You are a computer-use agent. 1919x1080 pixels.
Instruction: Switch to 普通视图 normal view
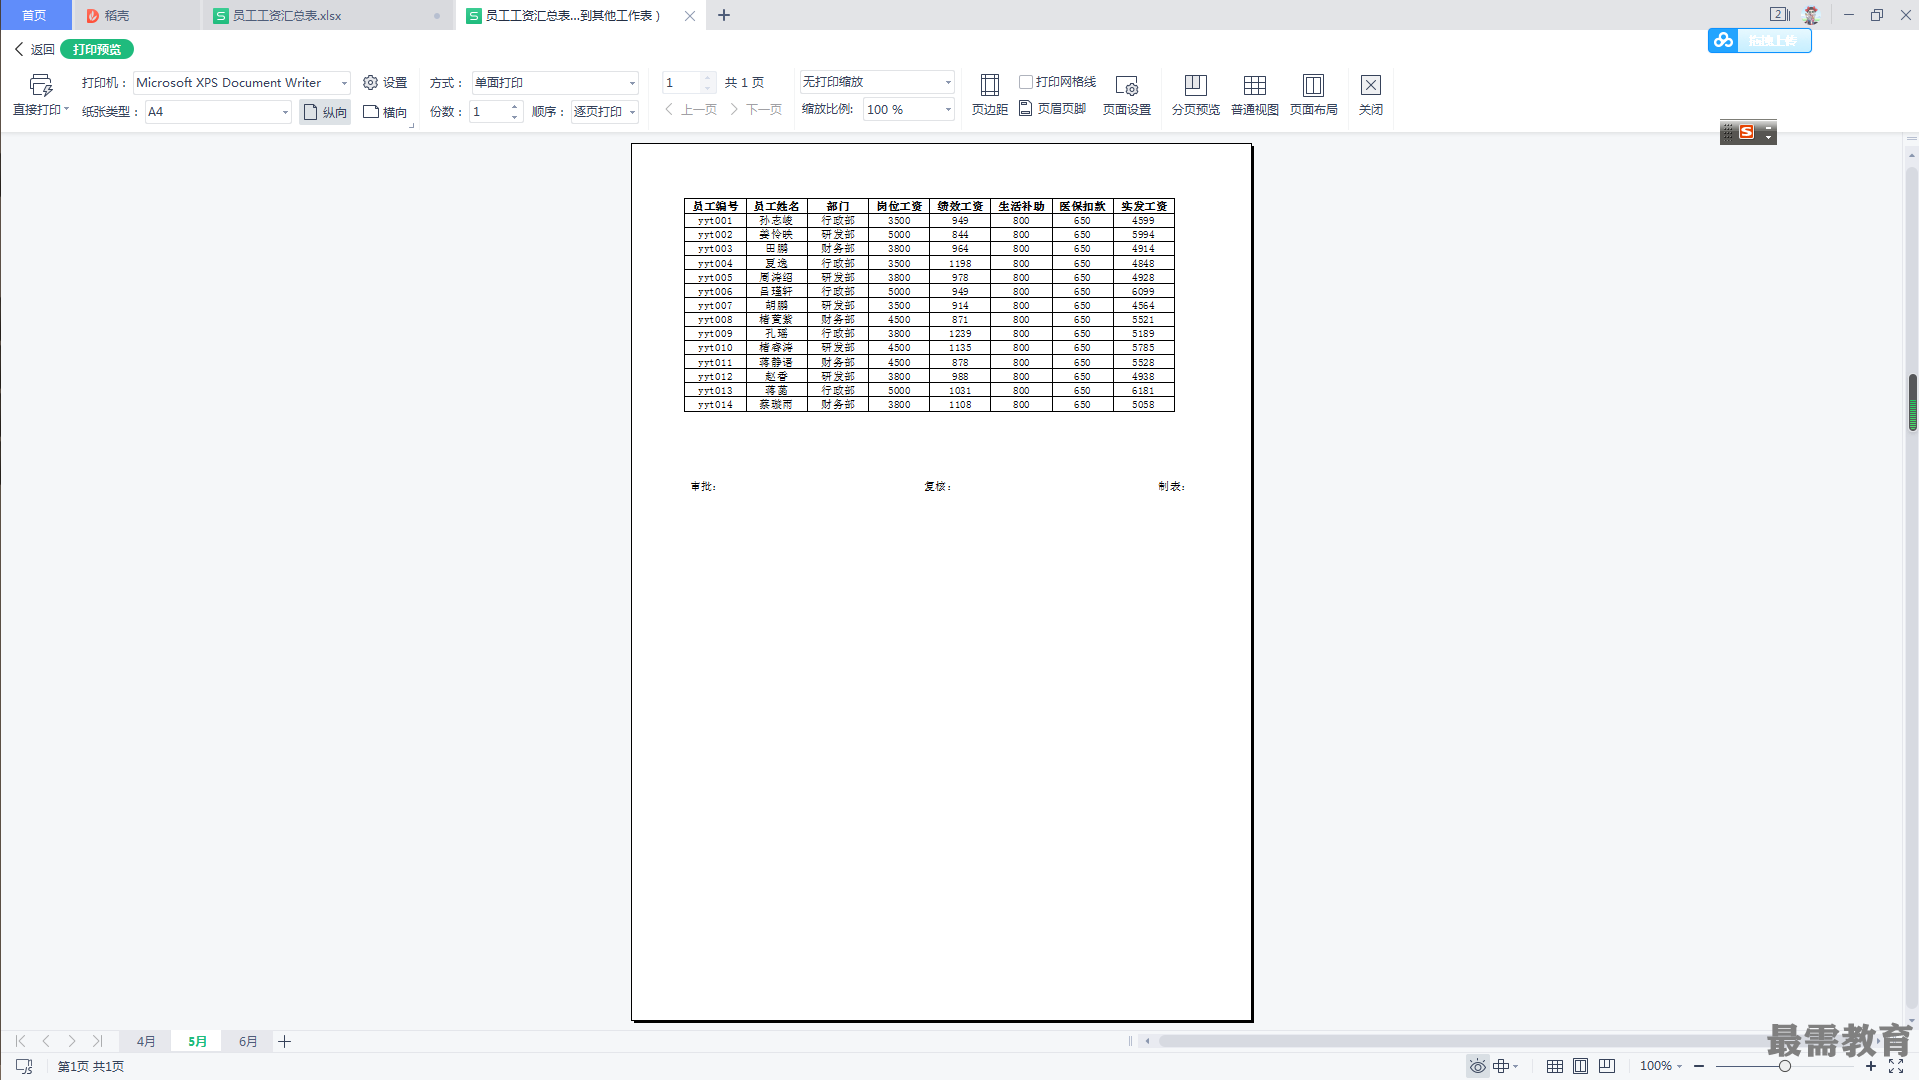1254,95
